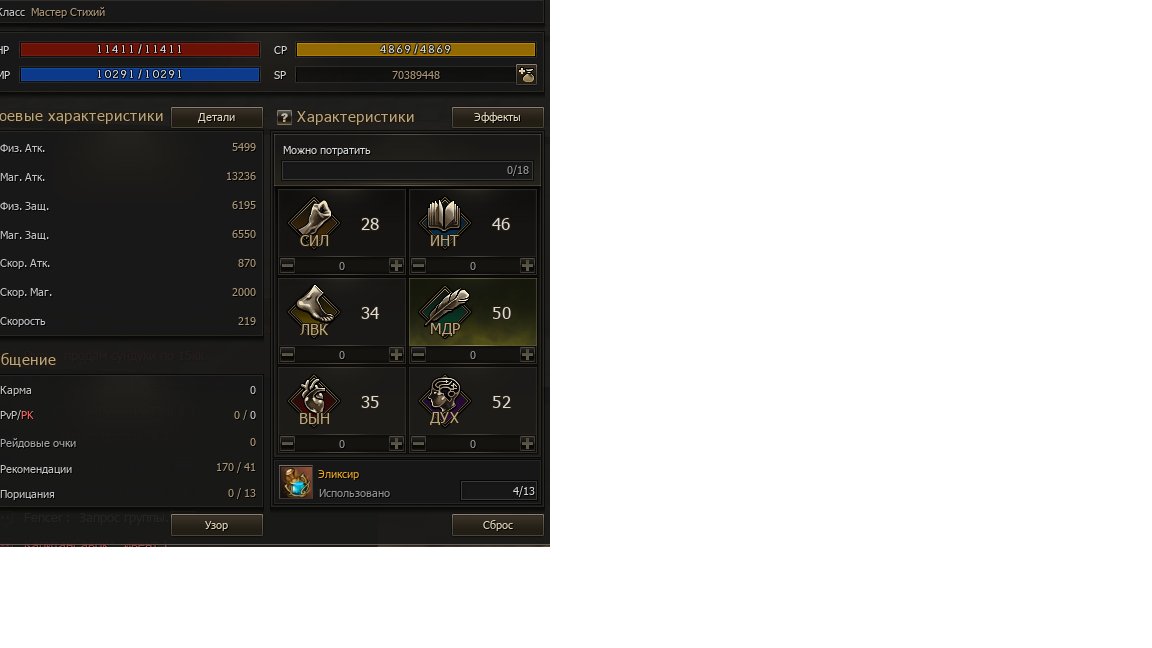Decrease ИНТ with minus button
Viewport: 1152px width, 648px height.
(x=418, y=265)
